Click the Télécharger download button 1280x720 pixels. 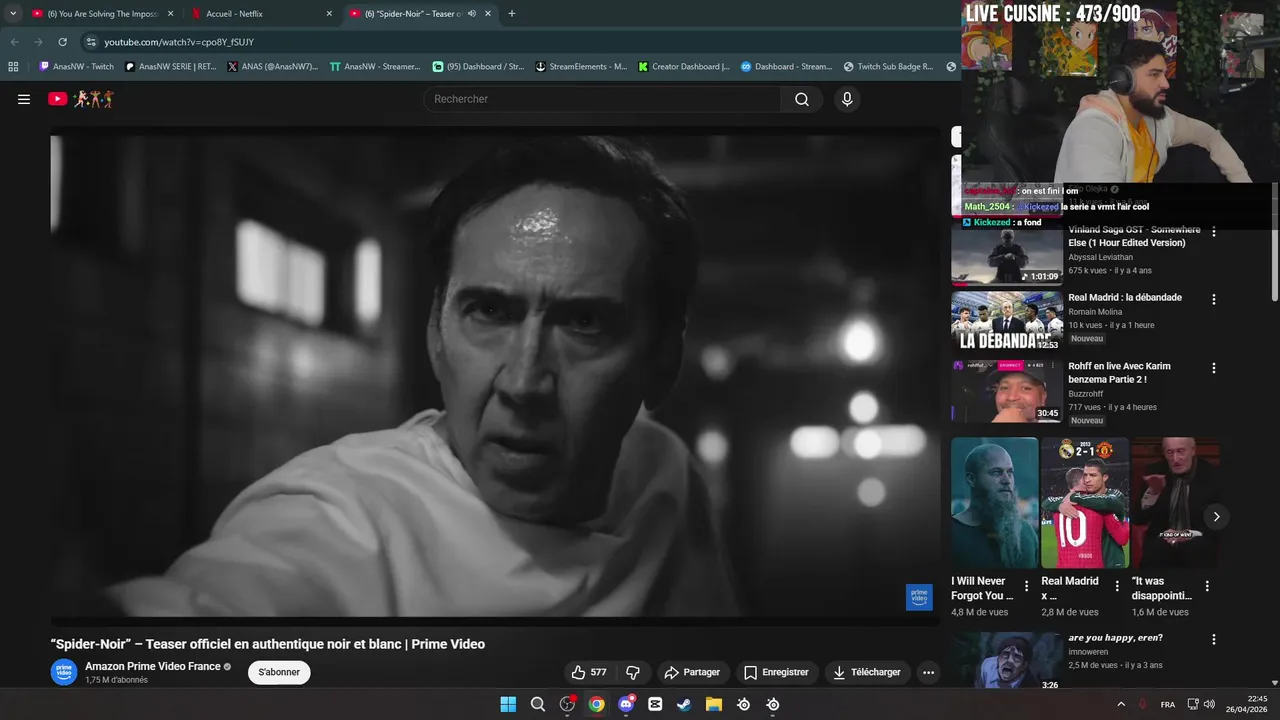[867, 672]
